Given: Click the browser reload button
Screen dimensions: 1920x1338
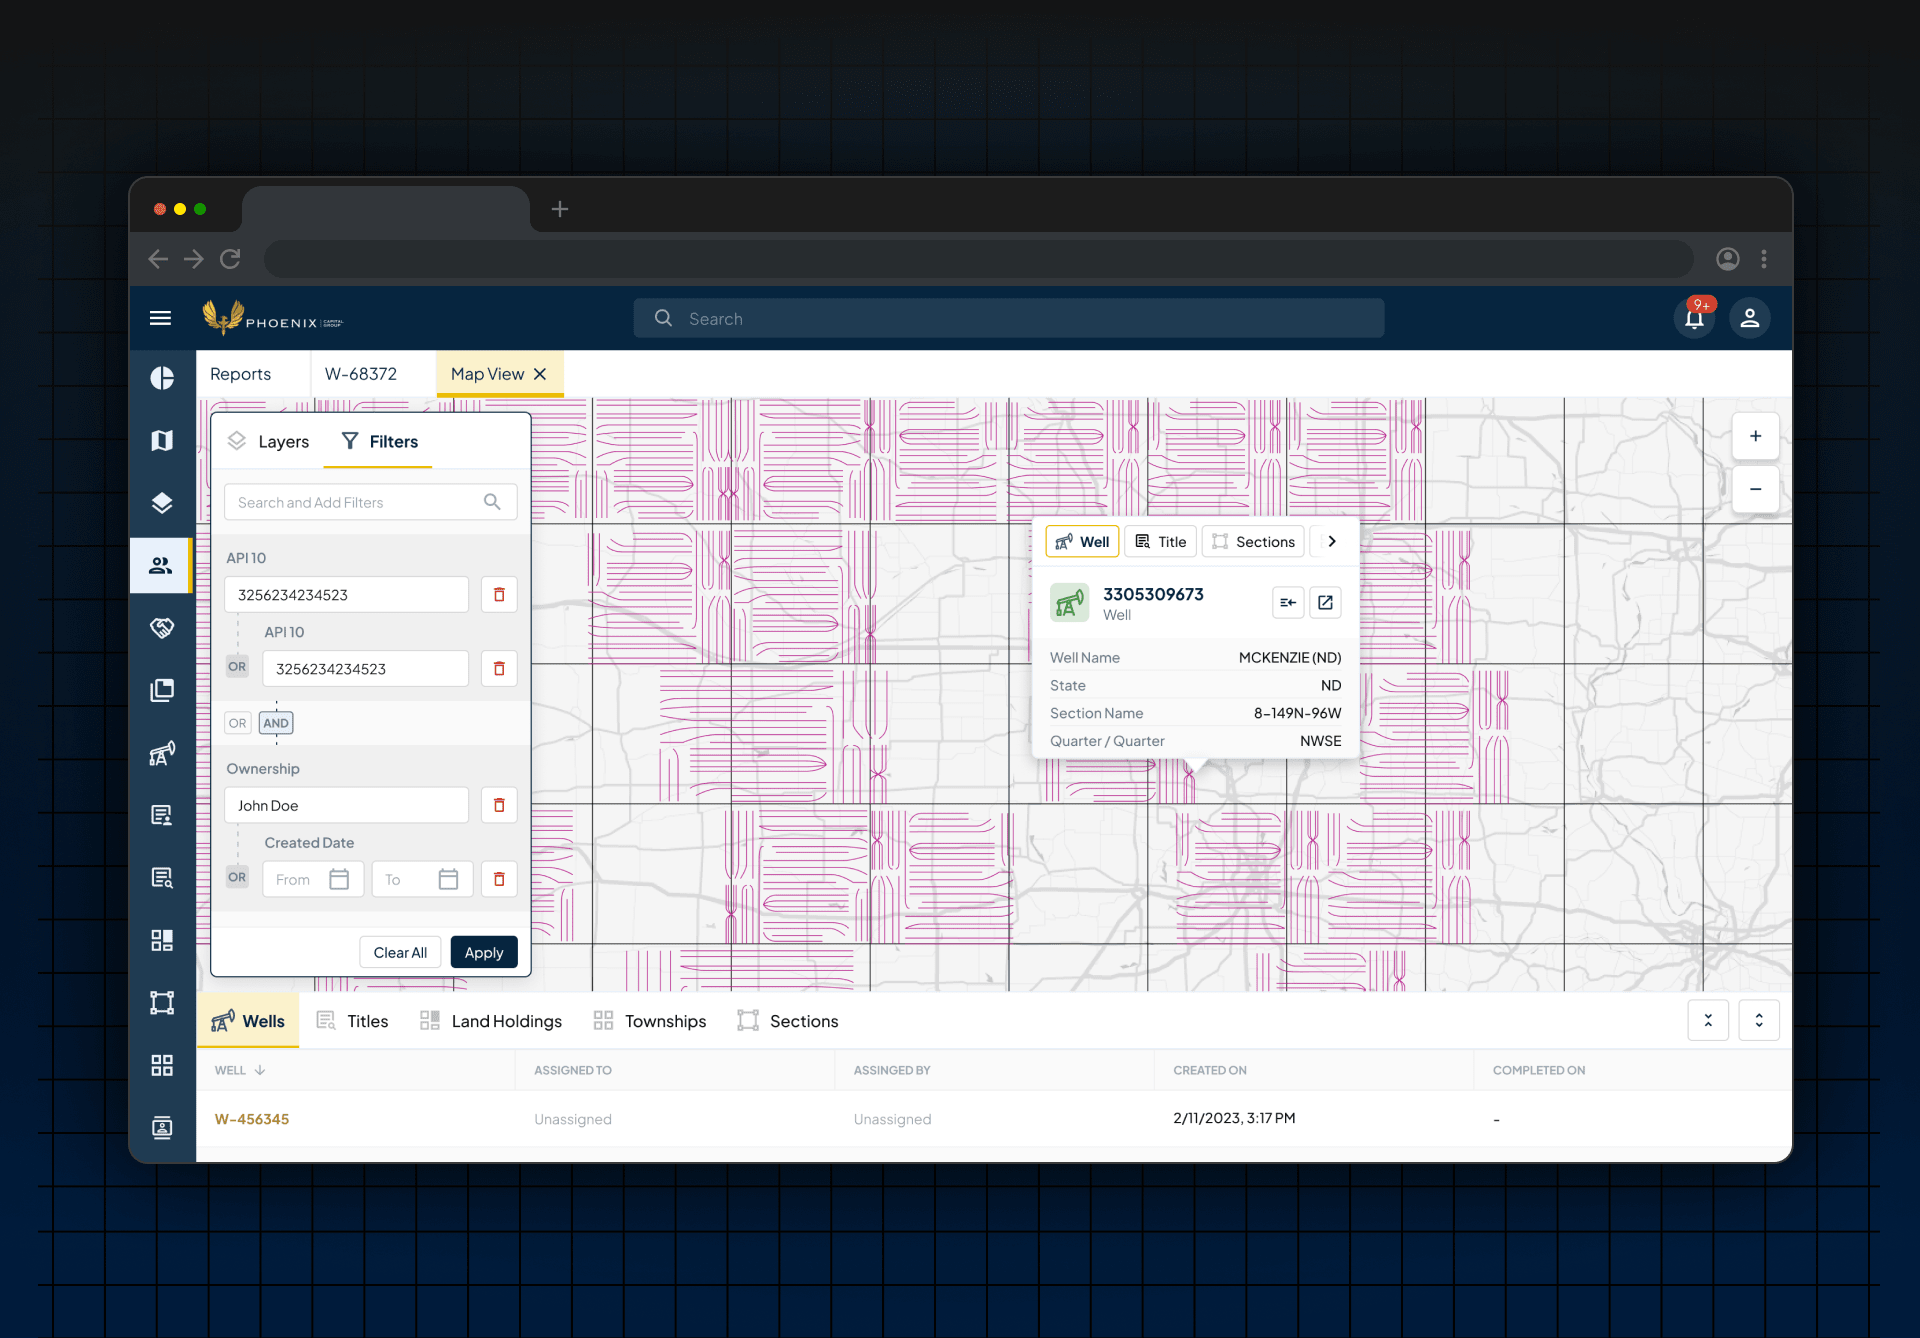Looking at the screenshot, I should (x=230, y=259).
